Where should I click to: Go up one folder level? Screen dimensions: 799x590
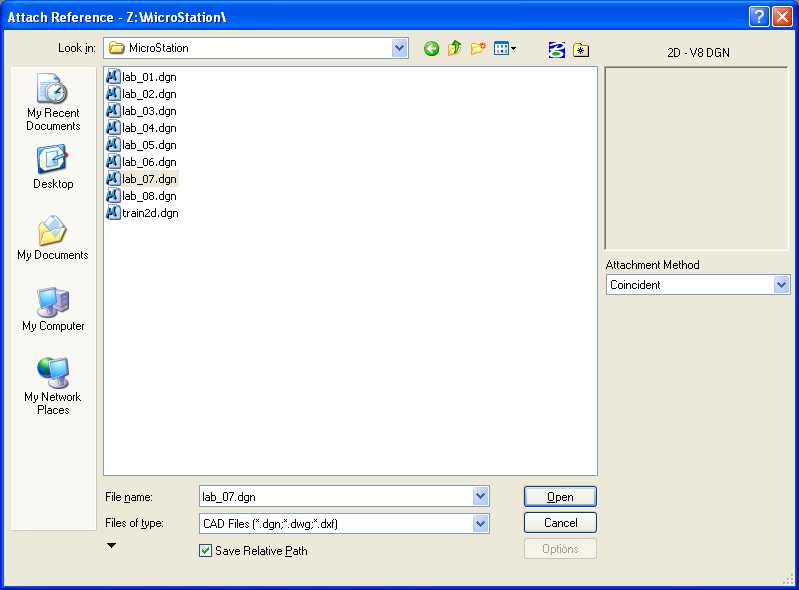pyautogui.click(x=455, y=48)
